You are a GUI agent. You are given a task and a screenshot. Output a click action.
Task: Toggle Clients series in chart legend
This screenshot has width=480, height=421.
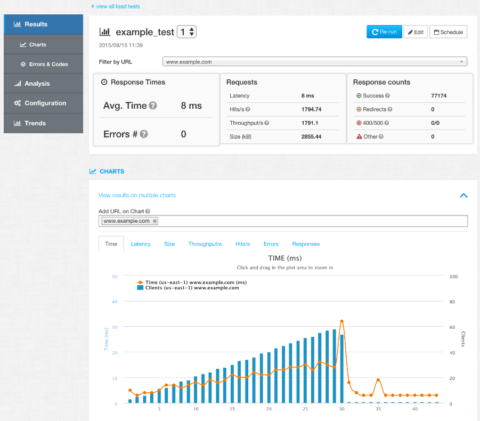(188, 288)
